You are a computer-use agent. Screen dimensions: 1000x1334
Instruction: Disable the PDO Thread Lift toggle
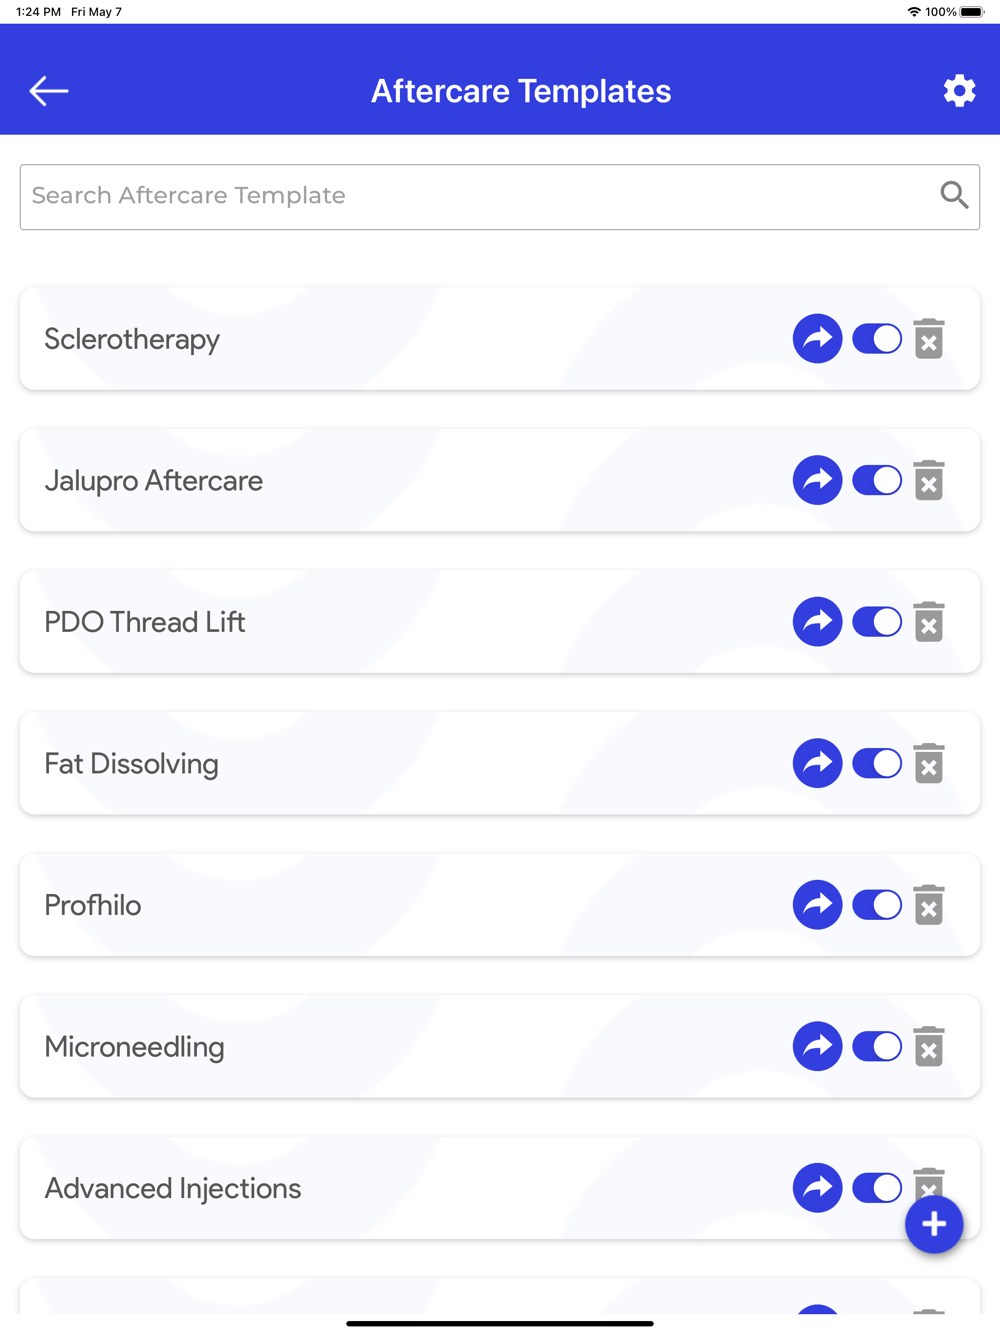click(x=877, y=622)
